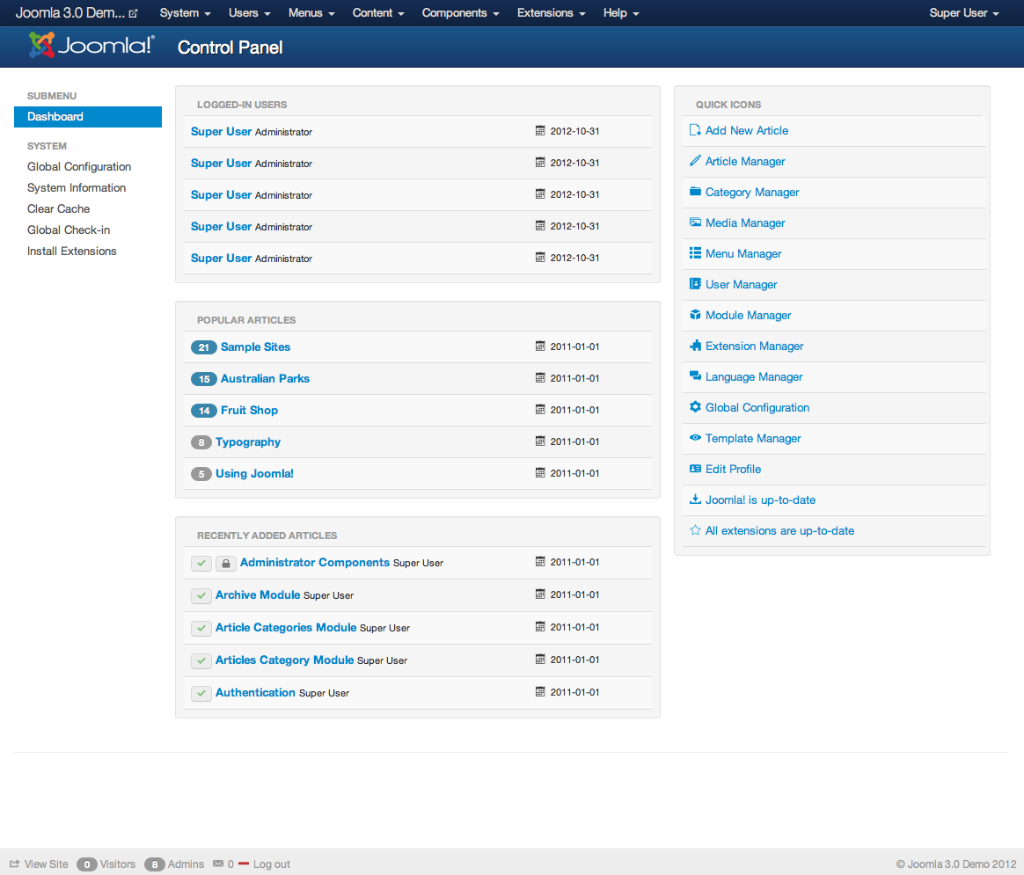
Task: Click the 5 hits badge for Using Joomla!
Action: (201, 474)
